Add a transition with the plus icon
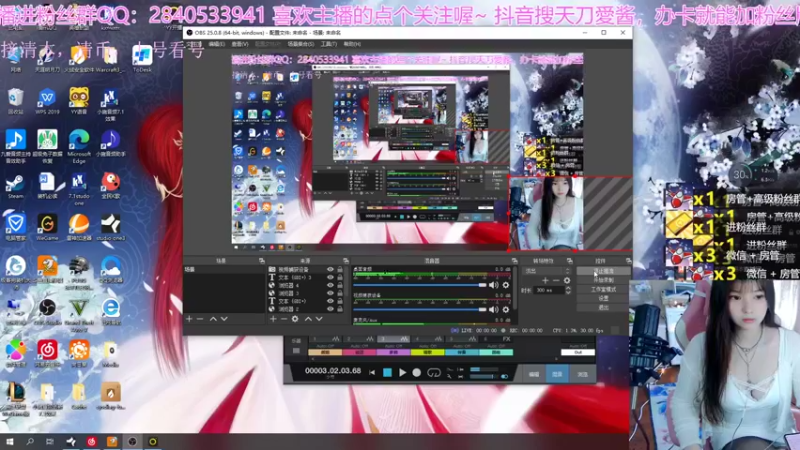 (545, 280)
